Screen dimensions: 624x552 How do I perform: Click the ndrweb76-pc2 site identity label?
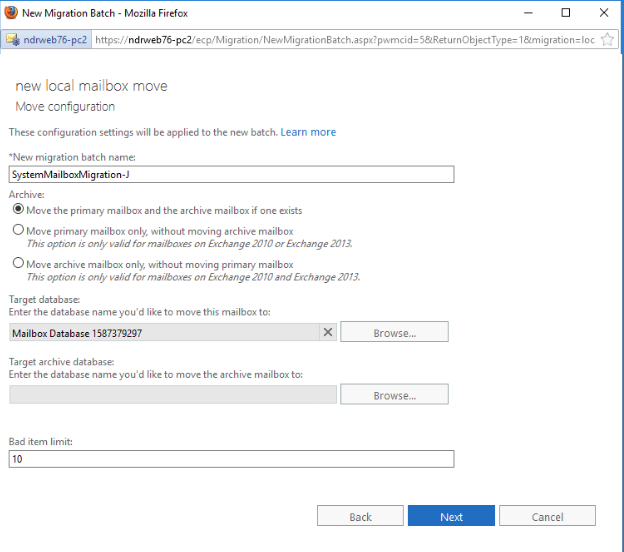pyautogui.click(x=55, y=40)
